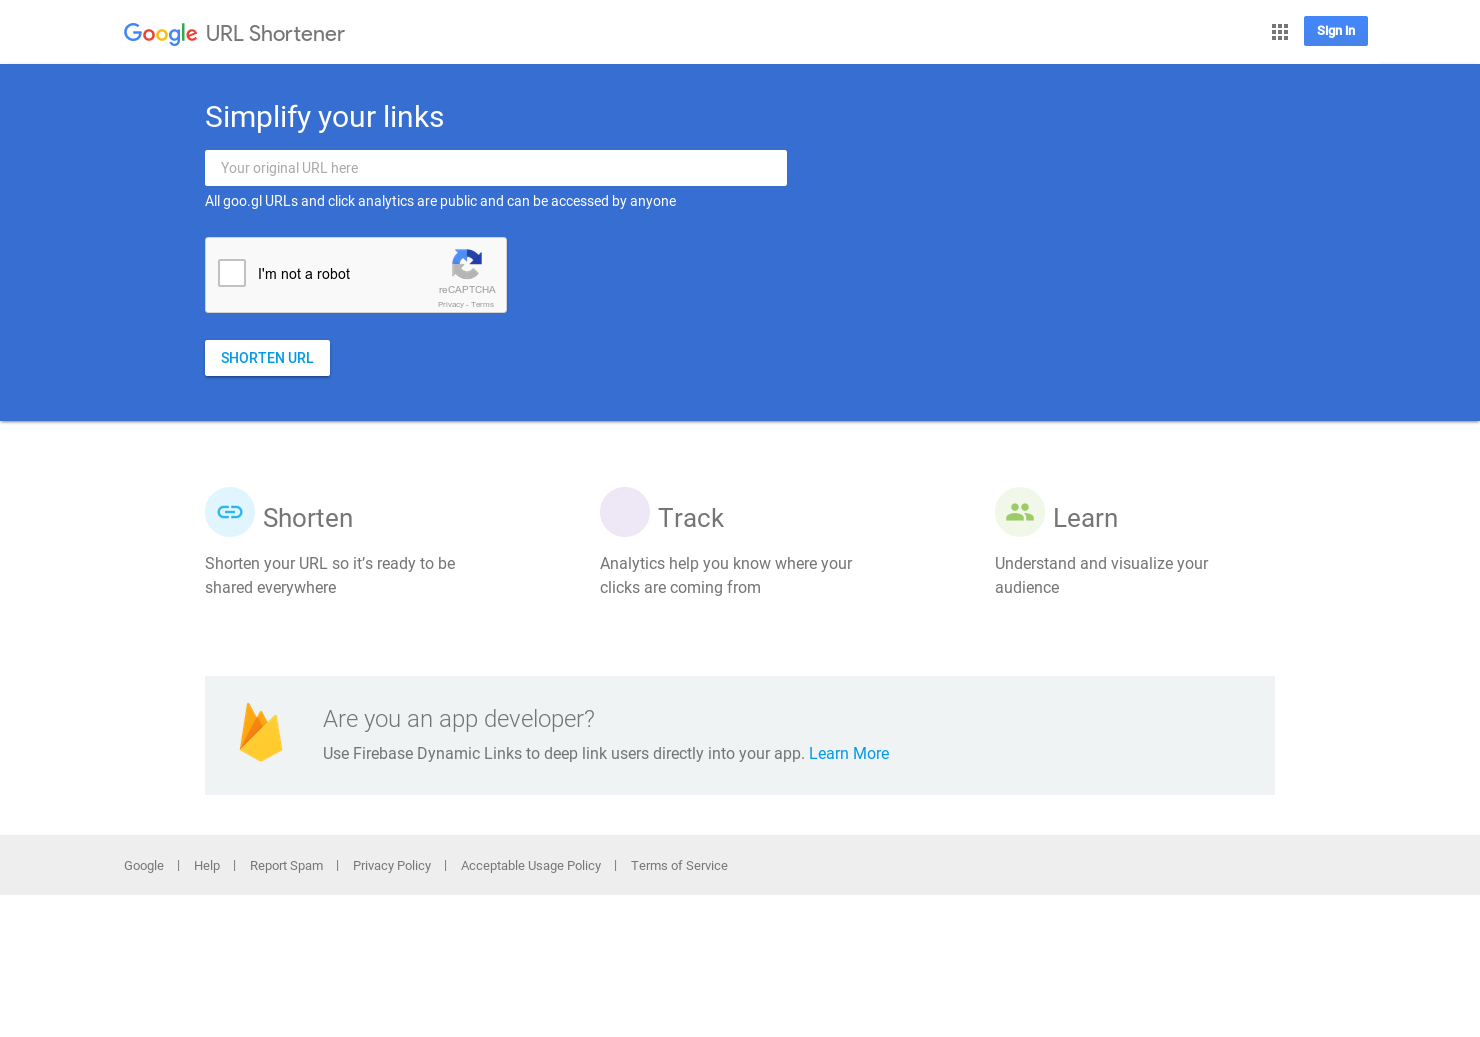Viewport: 1480px width, 1037px height.
Task: Open the Google apps grid icon
Action: tap(1280, 32)
